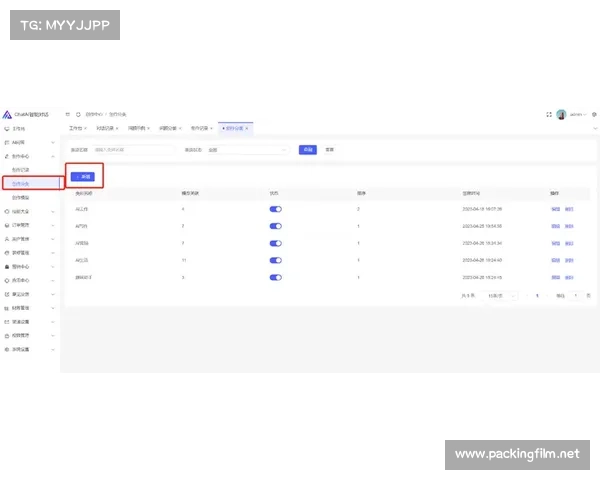This screenshot has width=600, height=480.
Task: Click the sidebar collapse icon in header
Action: pos(68,115)
